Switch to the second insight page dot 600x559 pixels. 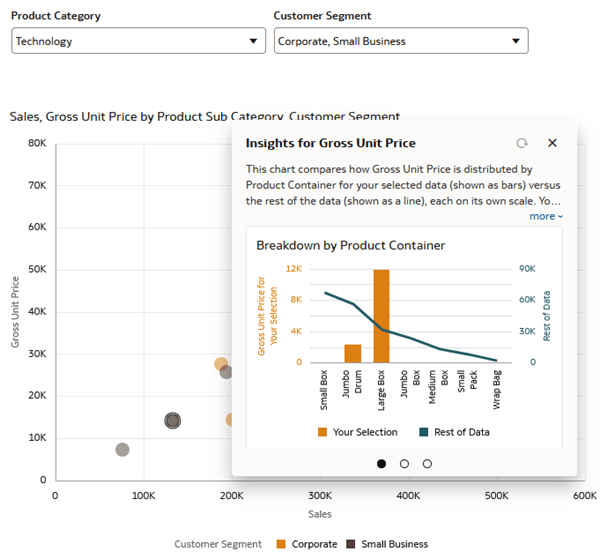[x=404, y=463]
